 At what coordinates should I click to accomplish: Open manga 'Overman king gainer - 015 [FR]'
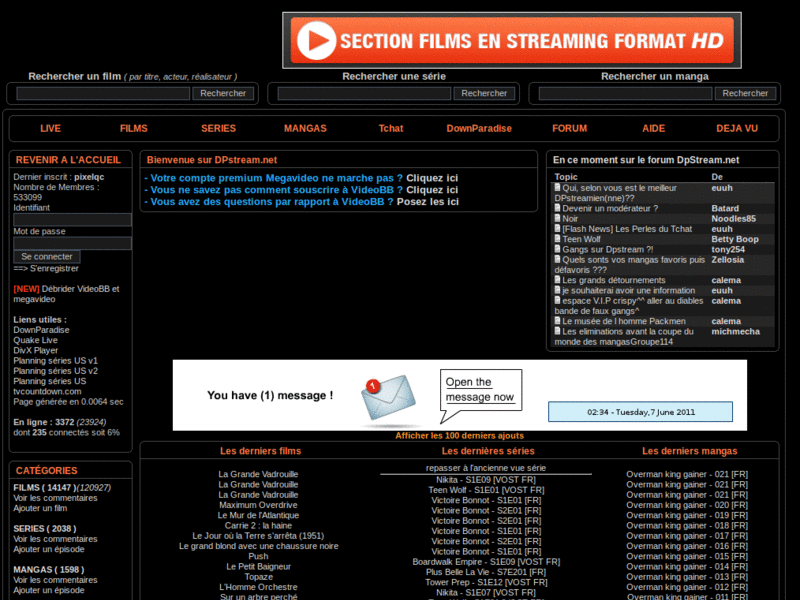pos(687,556)
